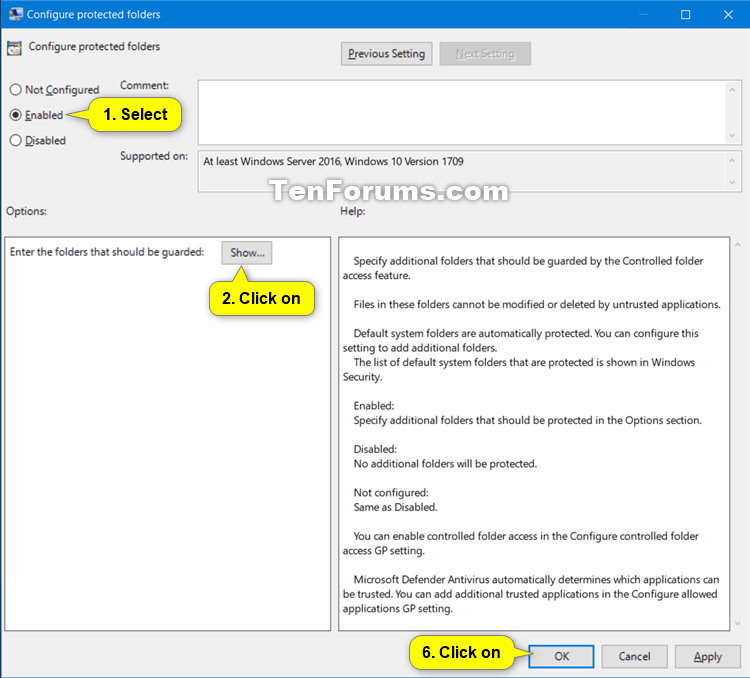Click the Comment box scroll down arrow

[x=732, y=135]
